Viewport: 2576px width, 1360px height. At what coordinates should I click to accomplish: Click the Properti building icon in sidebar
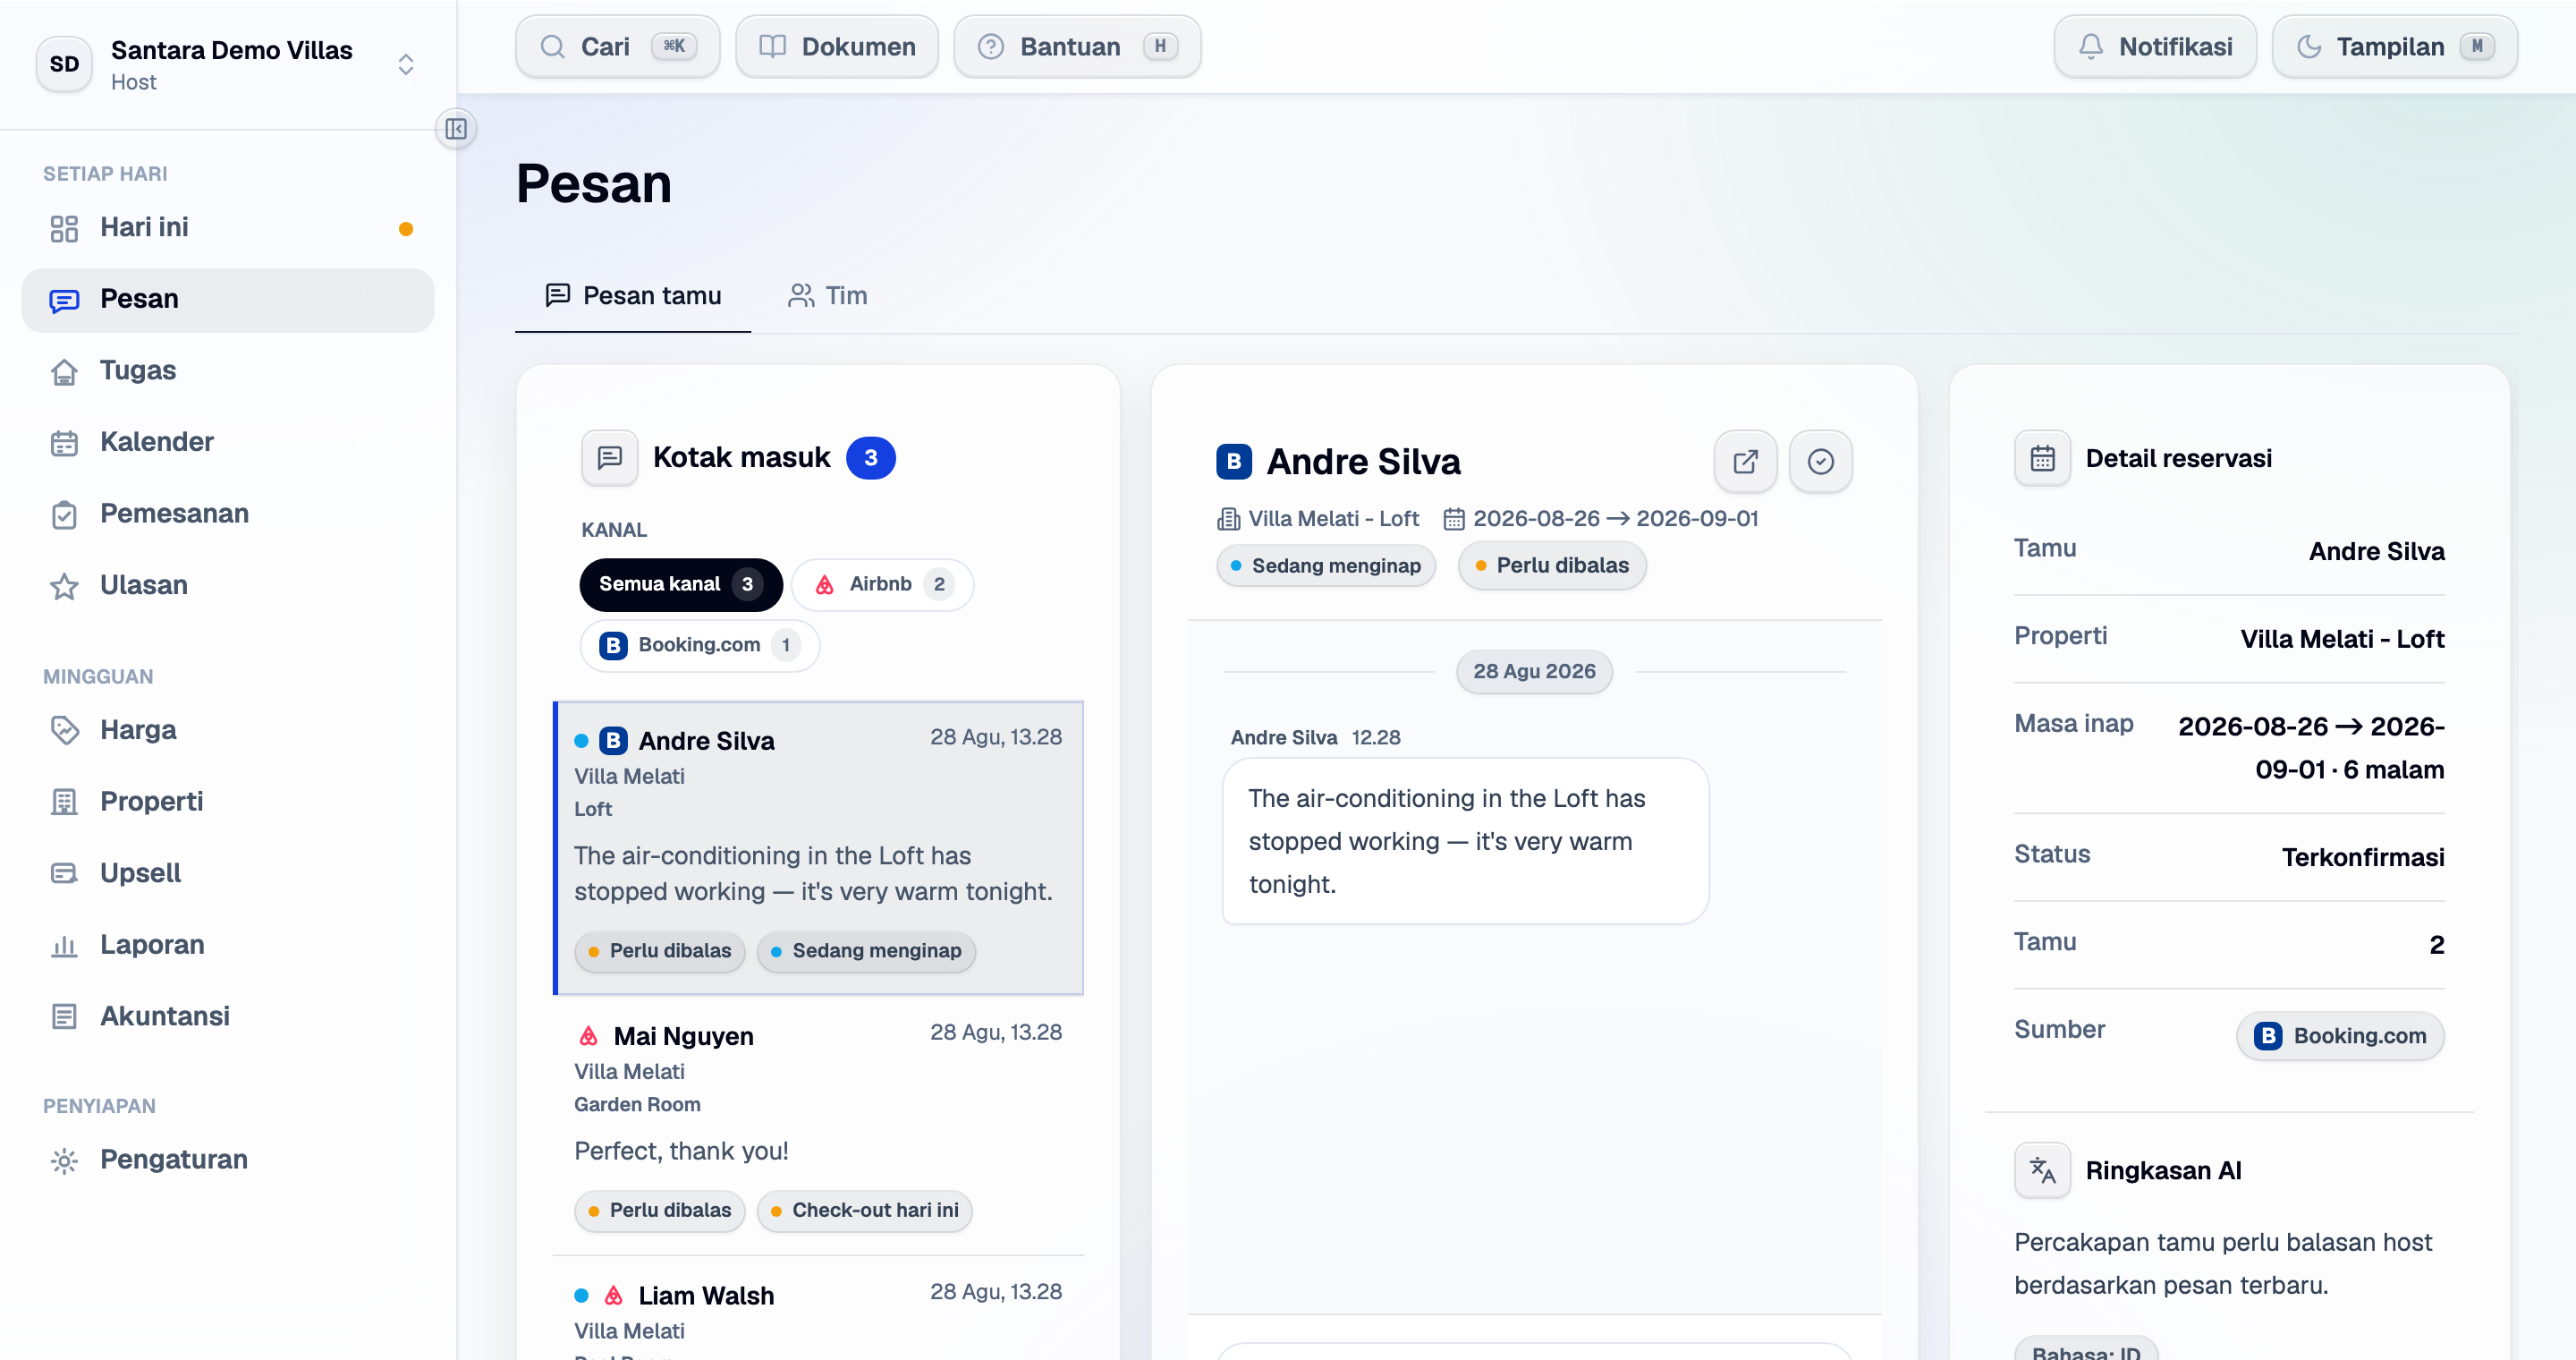coord(64,802)
